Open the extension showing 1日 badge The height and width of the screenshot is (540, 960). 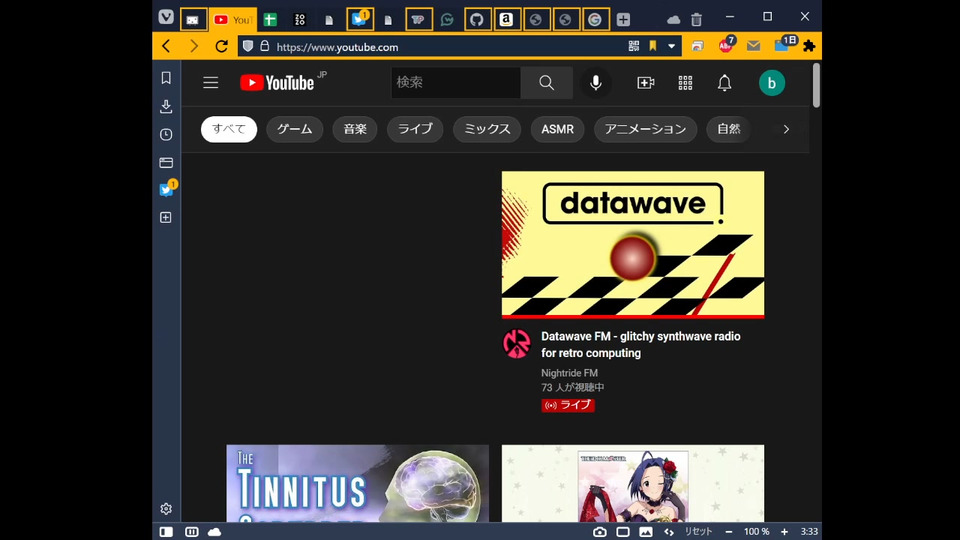coord(784,44)
